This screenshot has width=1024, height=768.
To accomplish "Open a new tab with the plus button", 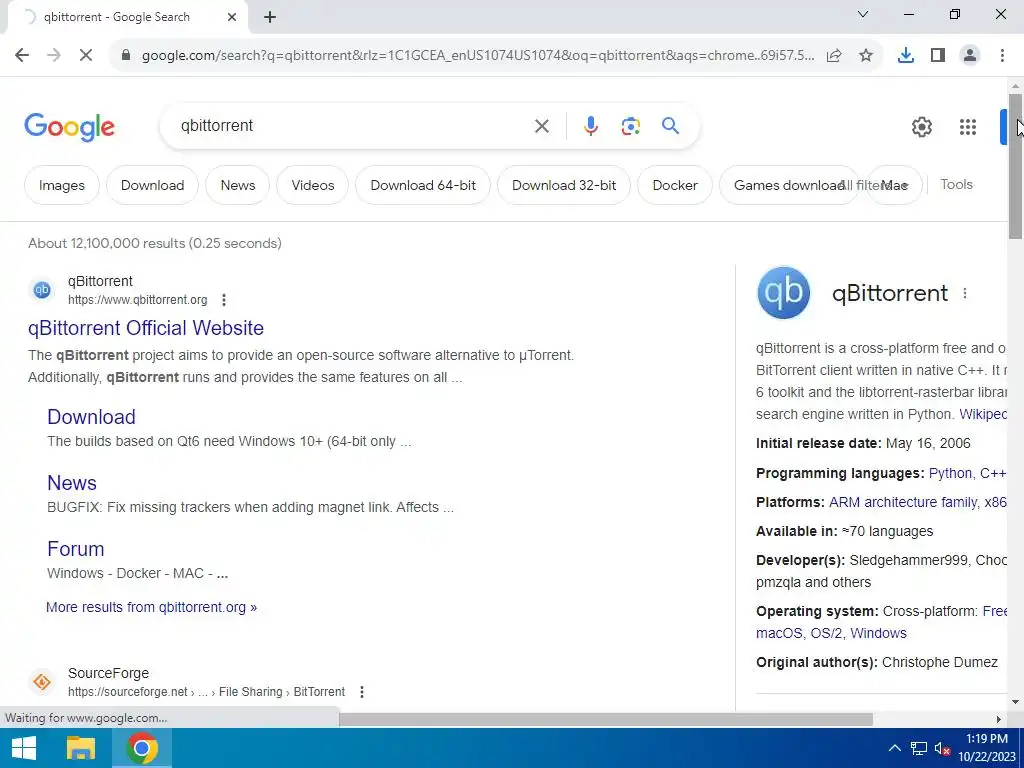I will point(270,17).
